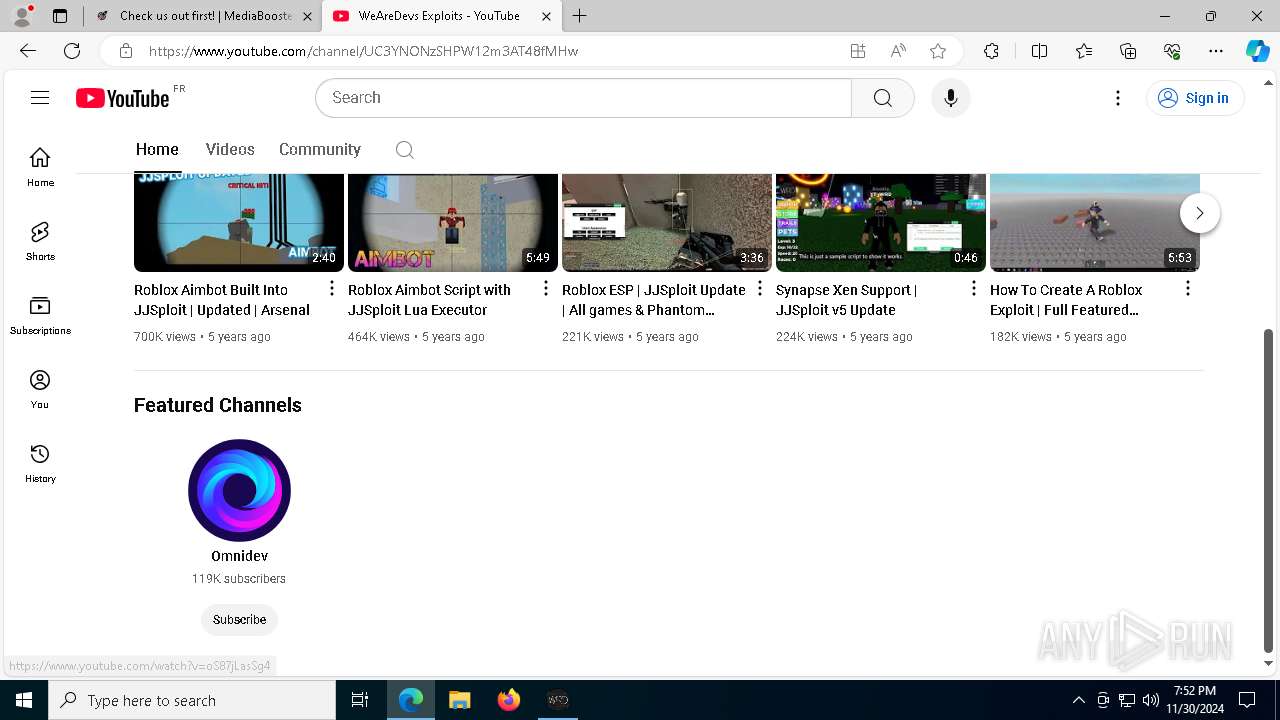Image resolution: width=1280 pixels, height=720 pixels.
Task: Focus the YouTube search field
Action: (x=583, y=98)
